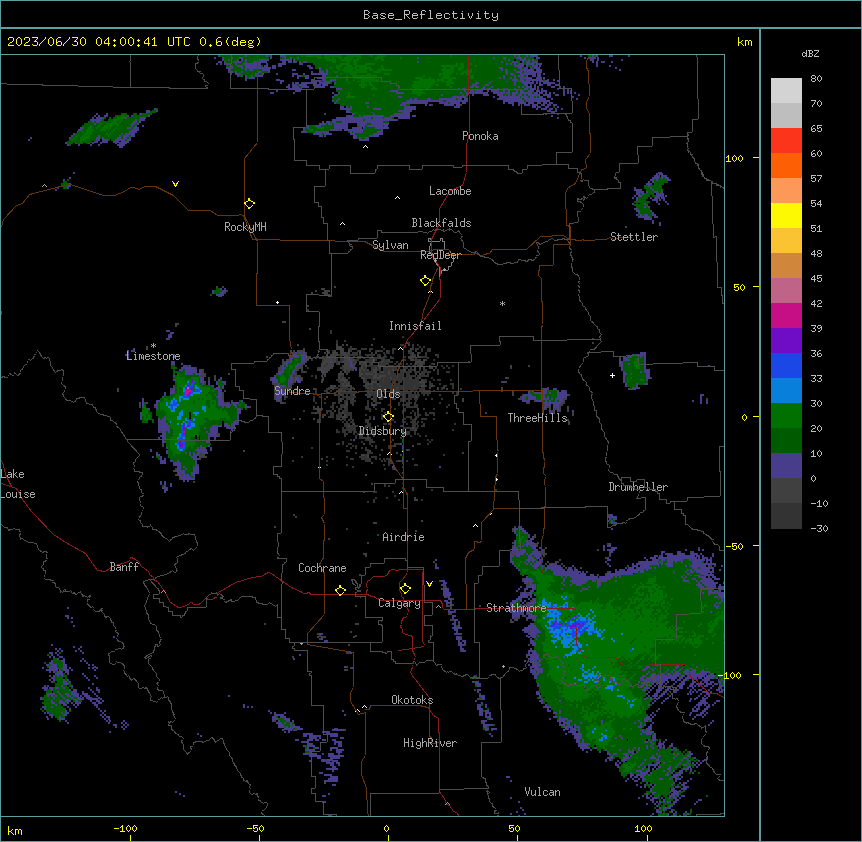Click the dBZ legend heading
Viewport: 862px width, 842px height.
810,54
